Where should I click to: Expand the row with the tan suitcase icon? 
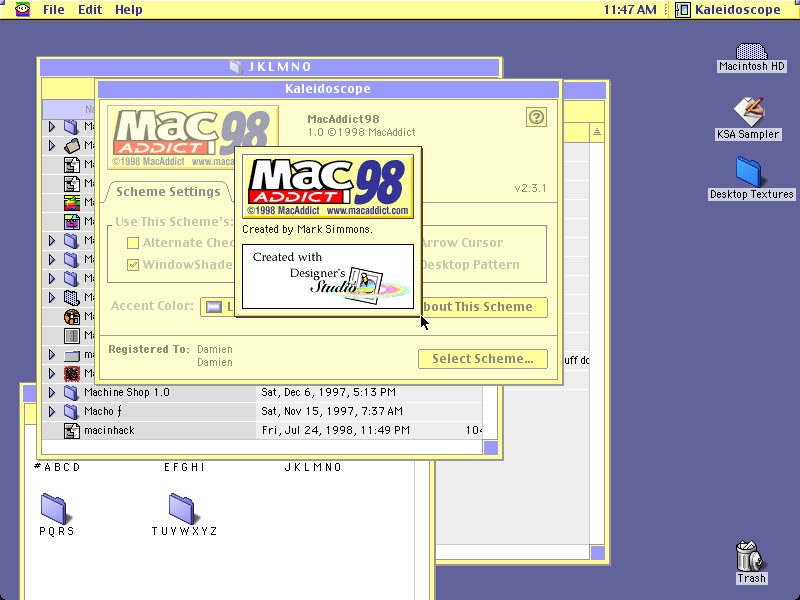pyautogui.click(x=52, y=145)
